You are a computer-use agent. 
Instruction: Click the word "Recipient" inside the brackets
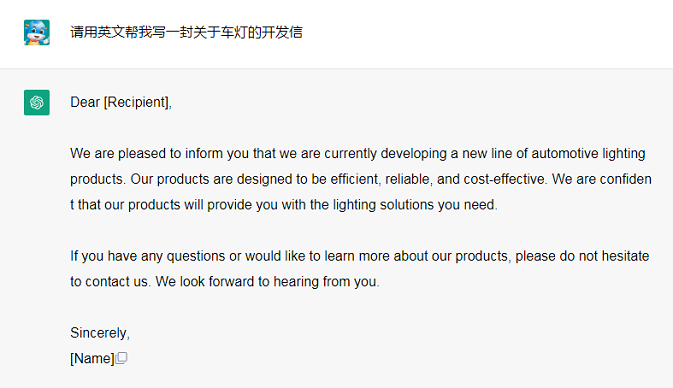click(136, 102)
